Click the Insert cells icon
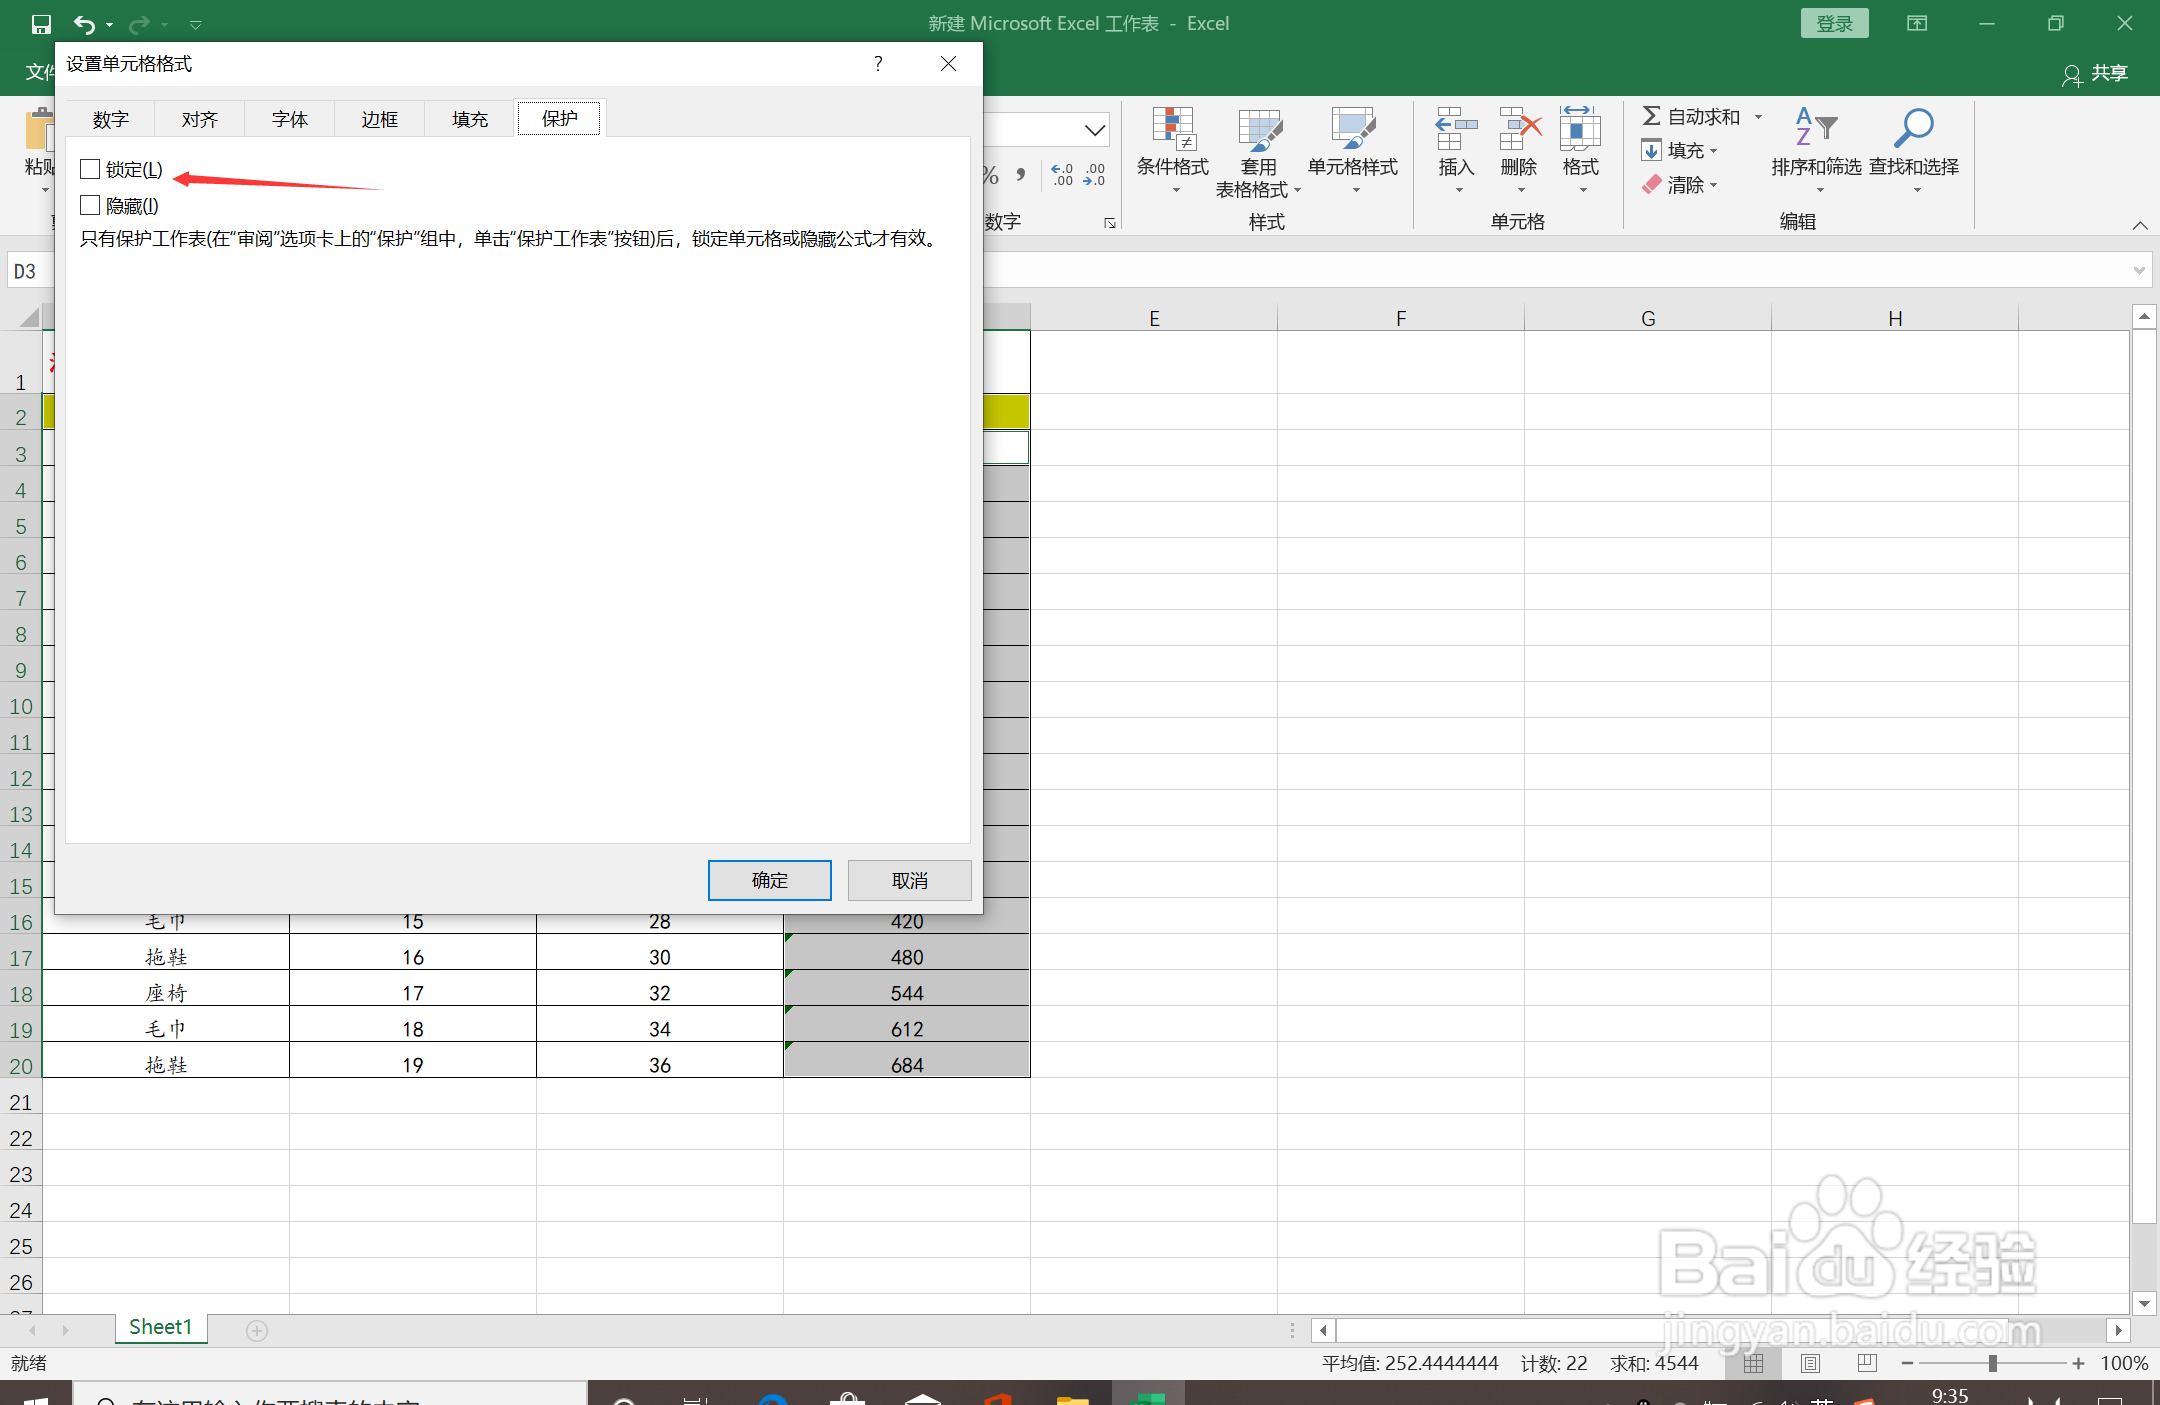Image resolution: width=2160 pixels, height=1405 pixels. click(1455, 130)
